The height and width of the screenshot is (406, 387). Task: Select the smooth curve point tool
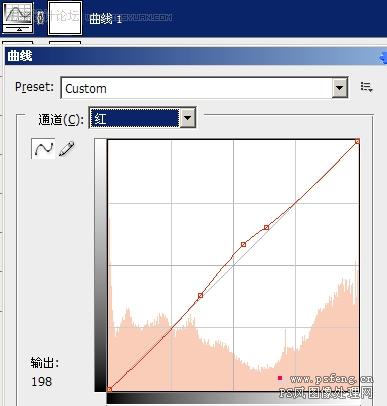tap(43, 148)
